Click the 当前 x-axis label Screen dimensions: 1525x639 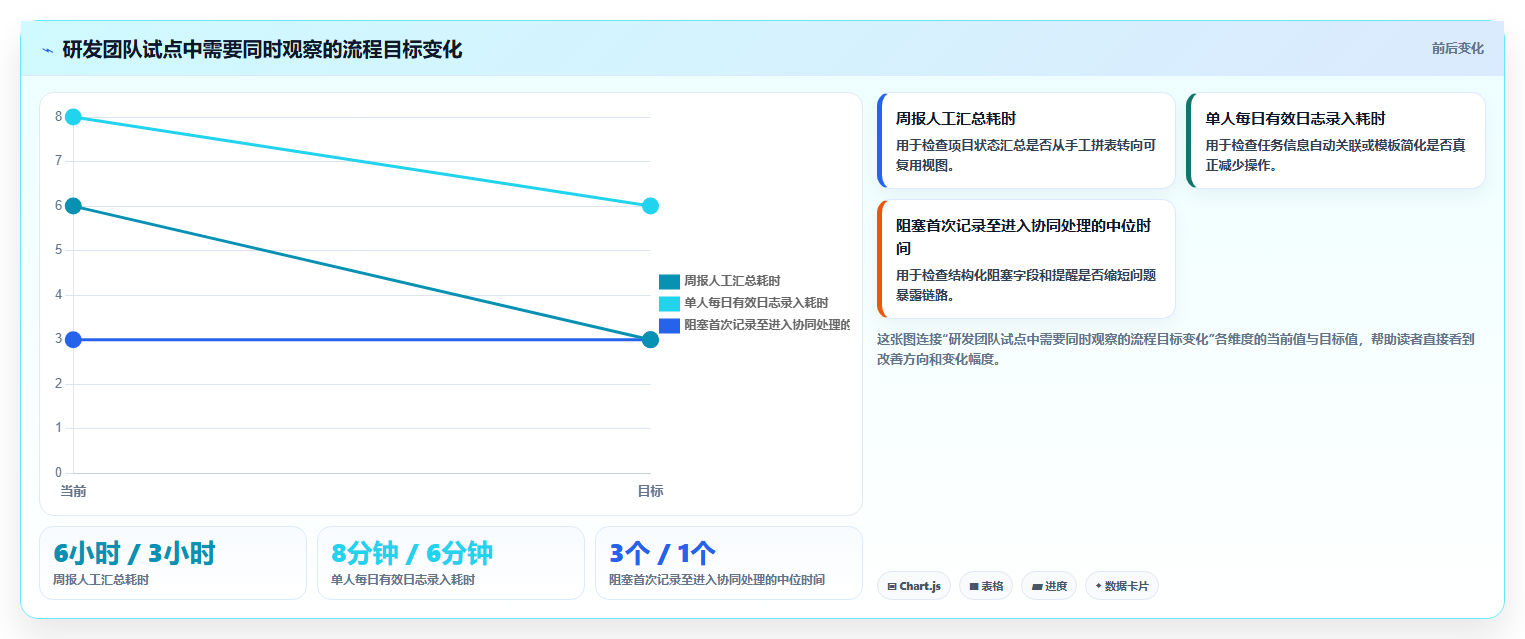coord(73,491)
